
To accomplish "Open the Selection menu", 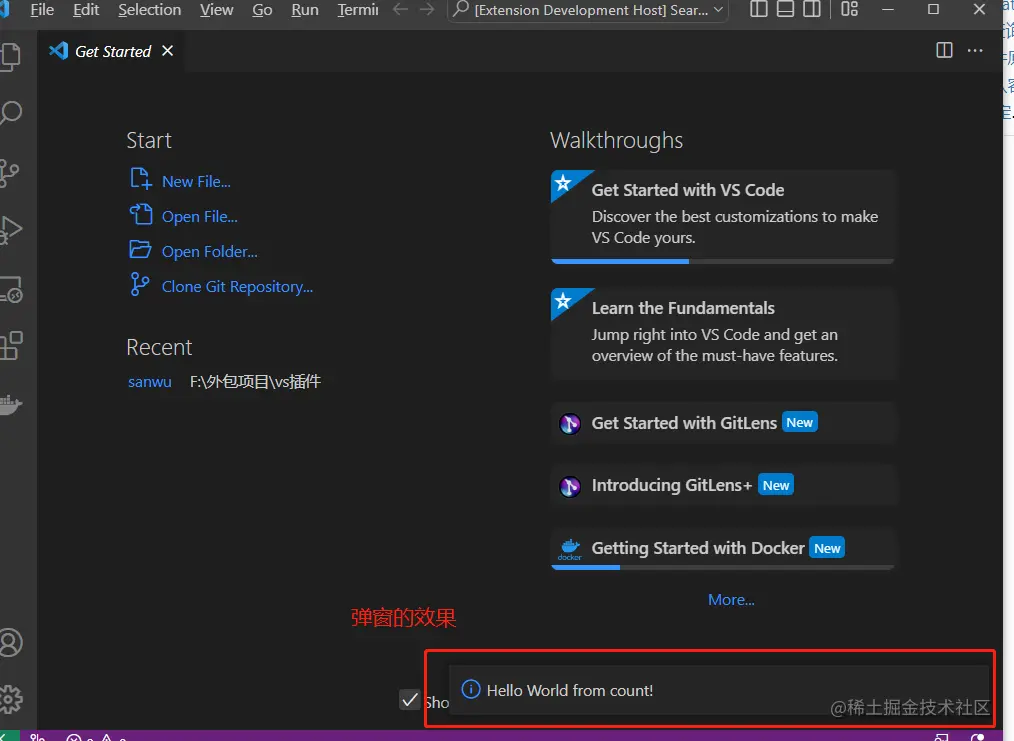I will [x=149, y=10].
